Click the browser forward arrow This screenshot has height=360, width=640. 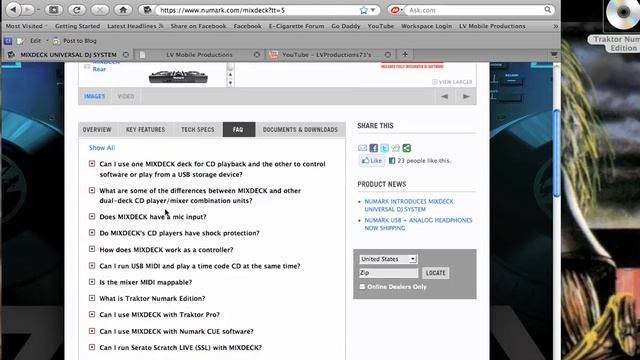pos(27,9)
